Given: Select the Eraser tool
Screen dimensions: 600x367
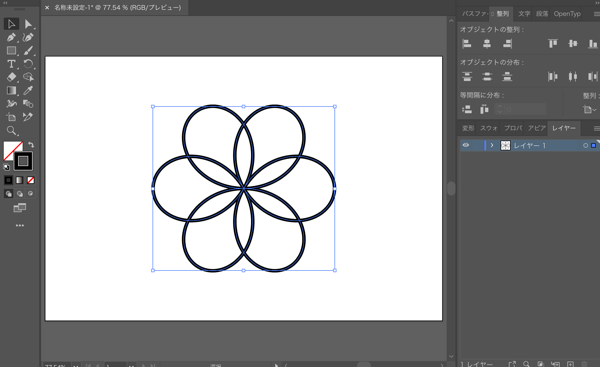Looking at the screenshot, I should (11, 77).
